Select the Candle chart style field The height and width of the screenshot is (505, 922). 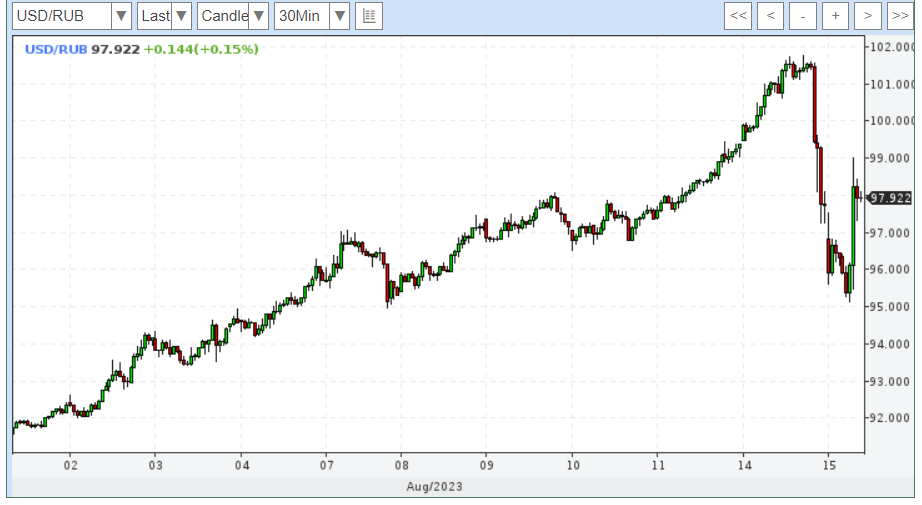coord(223,16)
